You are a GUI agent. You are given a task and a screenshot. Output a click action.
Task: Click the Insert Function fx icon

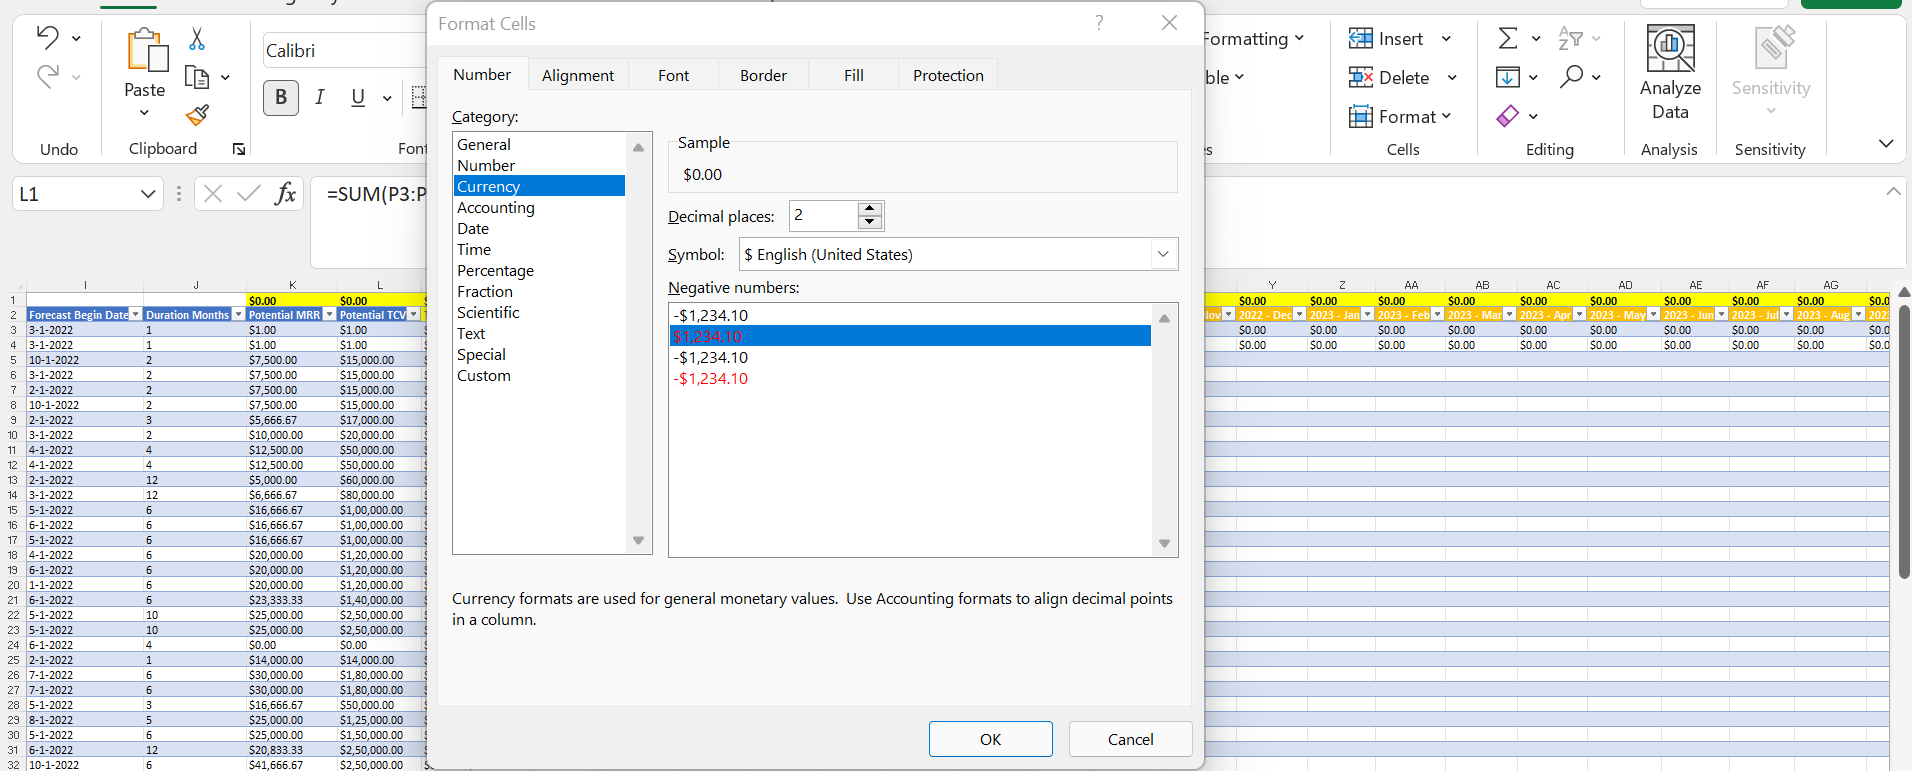pyautogui.click(x=285, y=193)
